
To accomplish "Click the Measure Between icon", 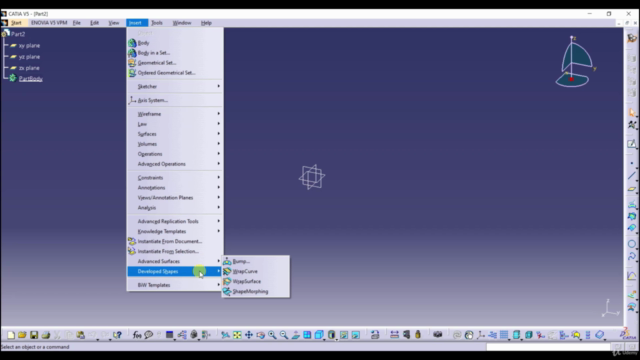I will coord(394,335).
